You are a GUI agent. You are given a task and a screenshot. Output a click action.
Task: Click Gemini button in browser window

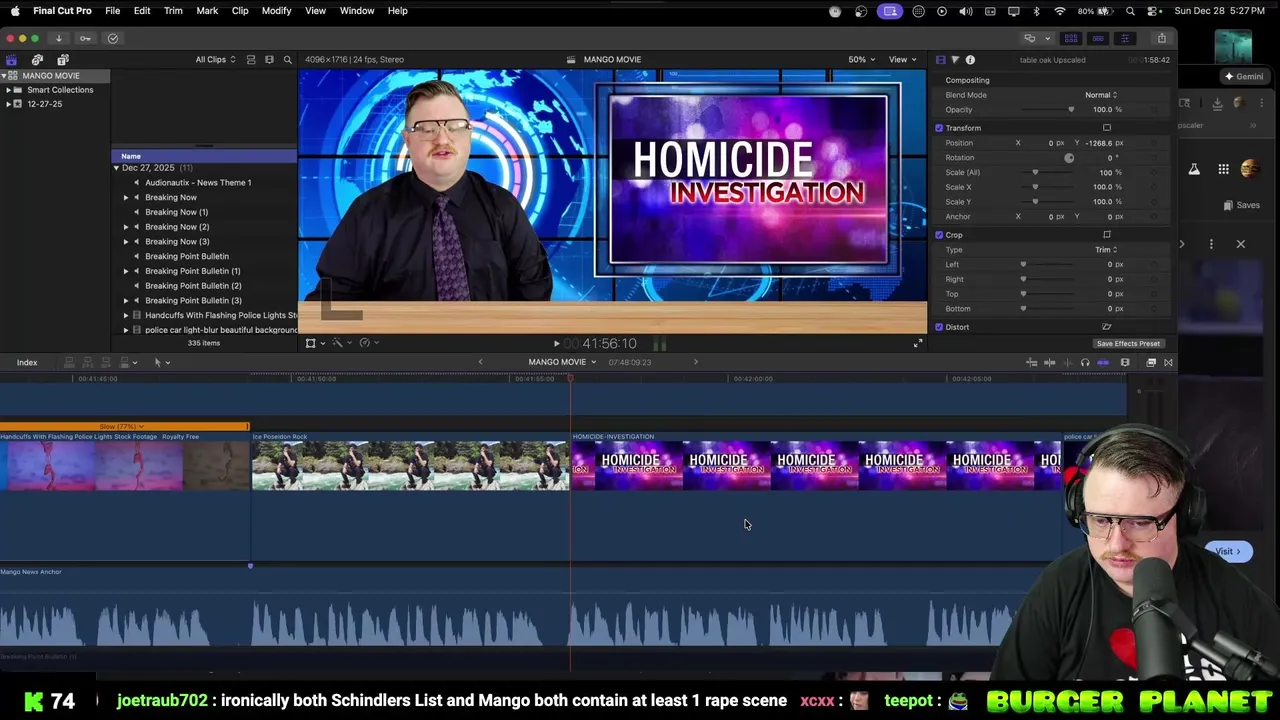coord(1244,77)
